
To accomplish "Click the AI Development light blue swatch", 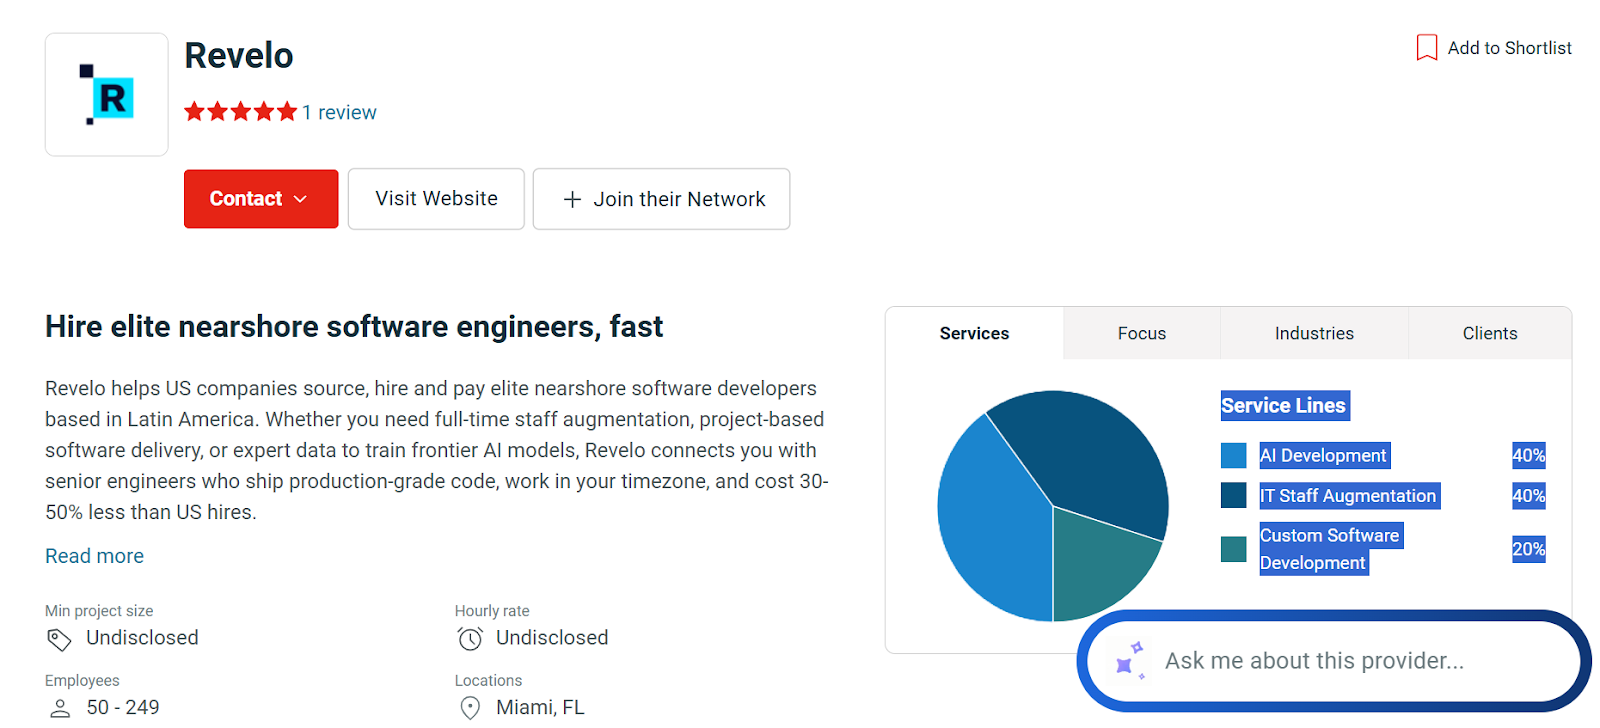I will point(1234,456).
